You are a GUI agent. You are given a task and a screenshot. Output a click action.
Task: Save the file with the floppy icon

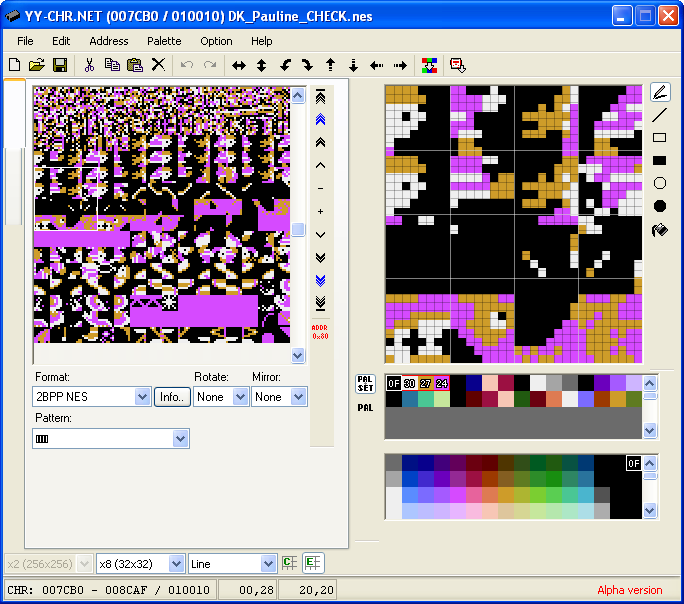click(60, 65)
